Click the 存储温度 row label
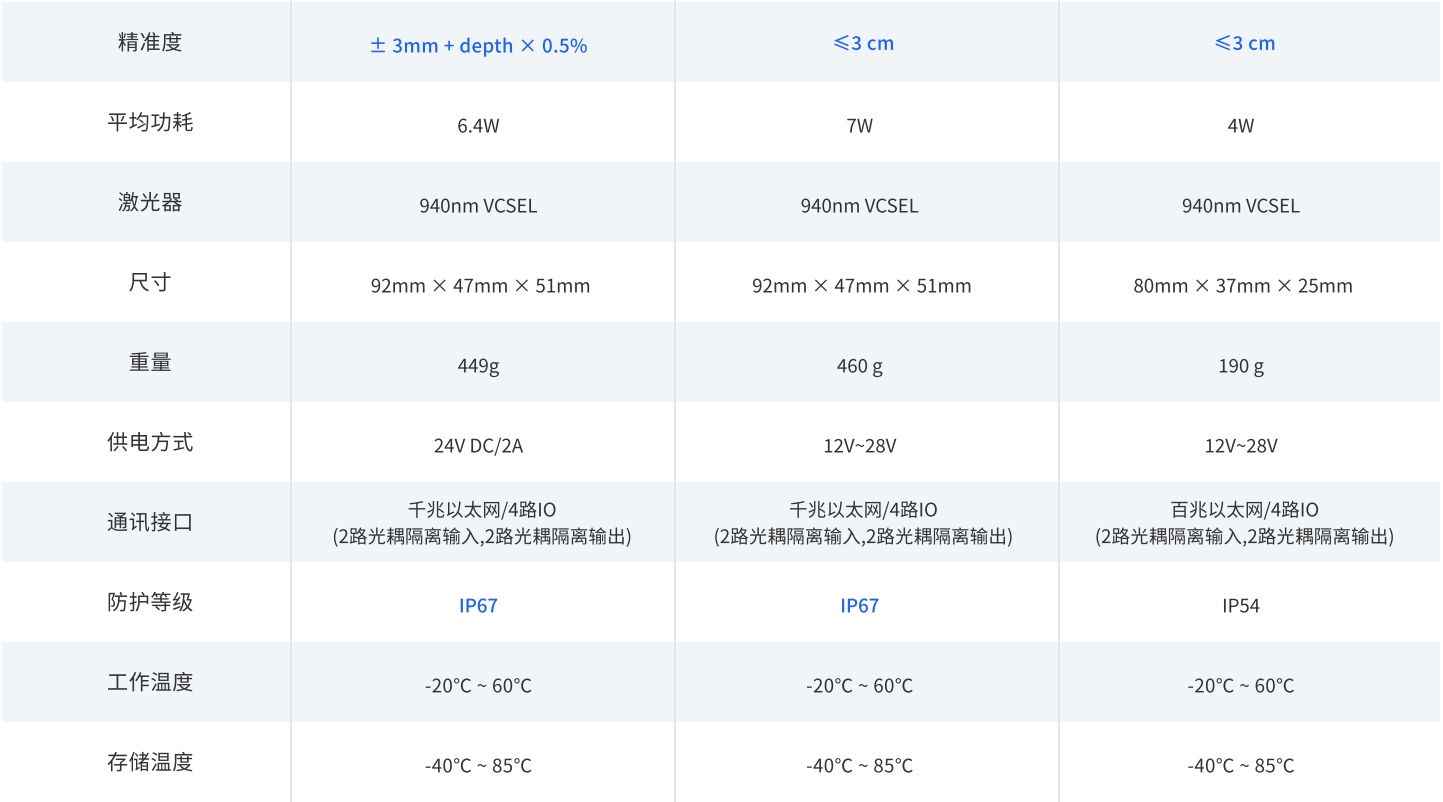 coord(150,763)
